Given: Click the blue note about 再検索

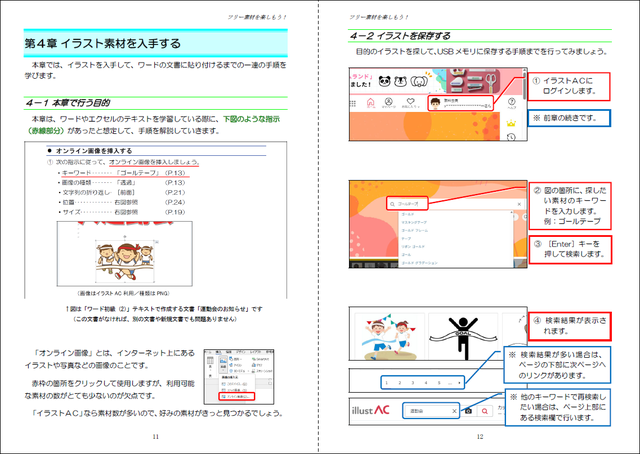Looking at the screenshot, I should pos(558,407).
